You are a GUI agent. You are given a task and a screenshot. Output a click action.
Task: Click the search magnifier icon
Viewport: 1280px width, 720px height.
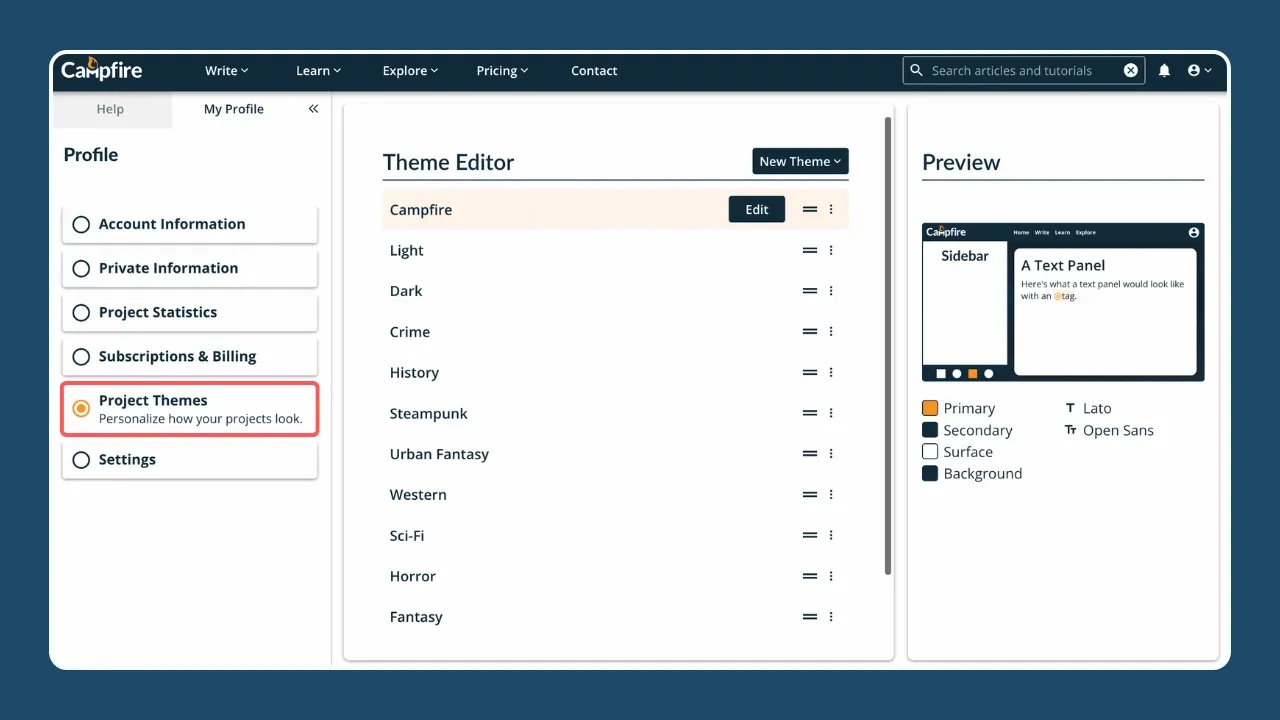click(917, 70)
